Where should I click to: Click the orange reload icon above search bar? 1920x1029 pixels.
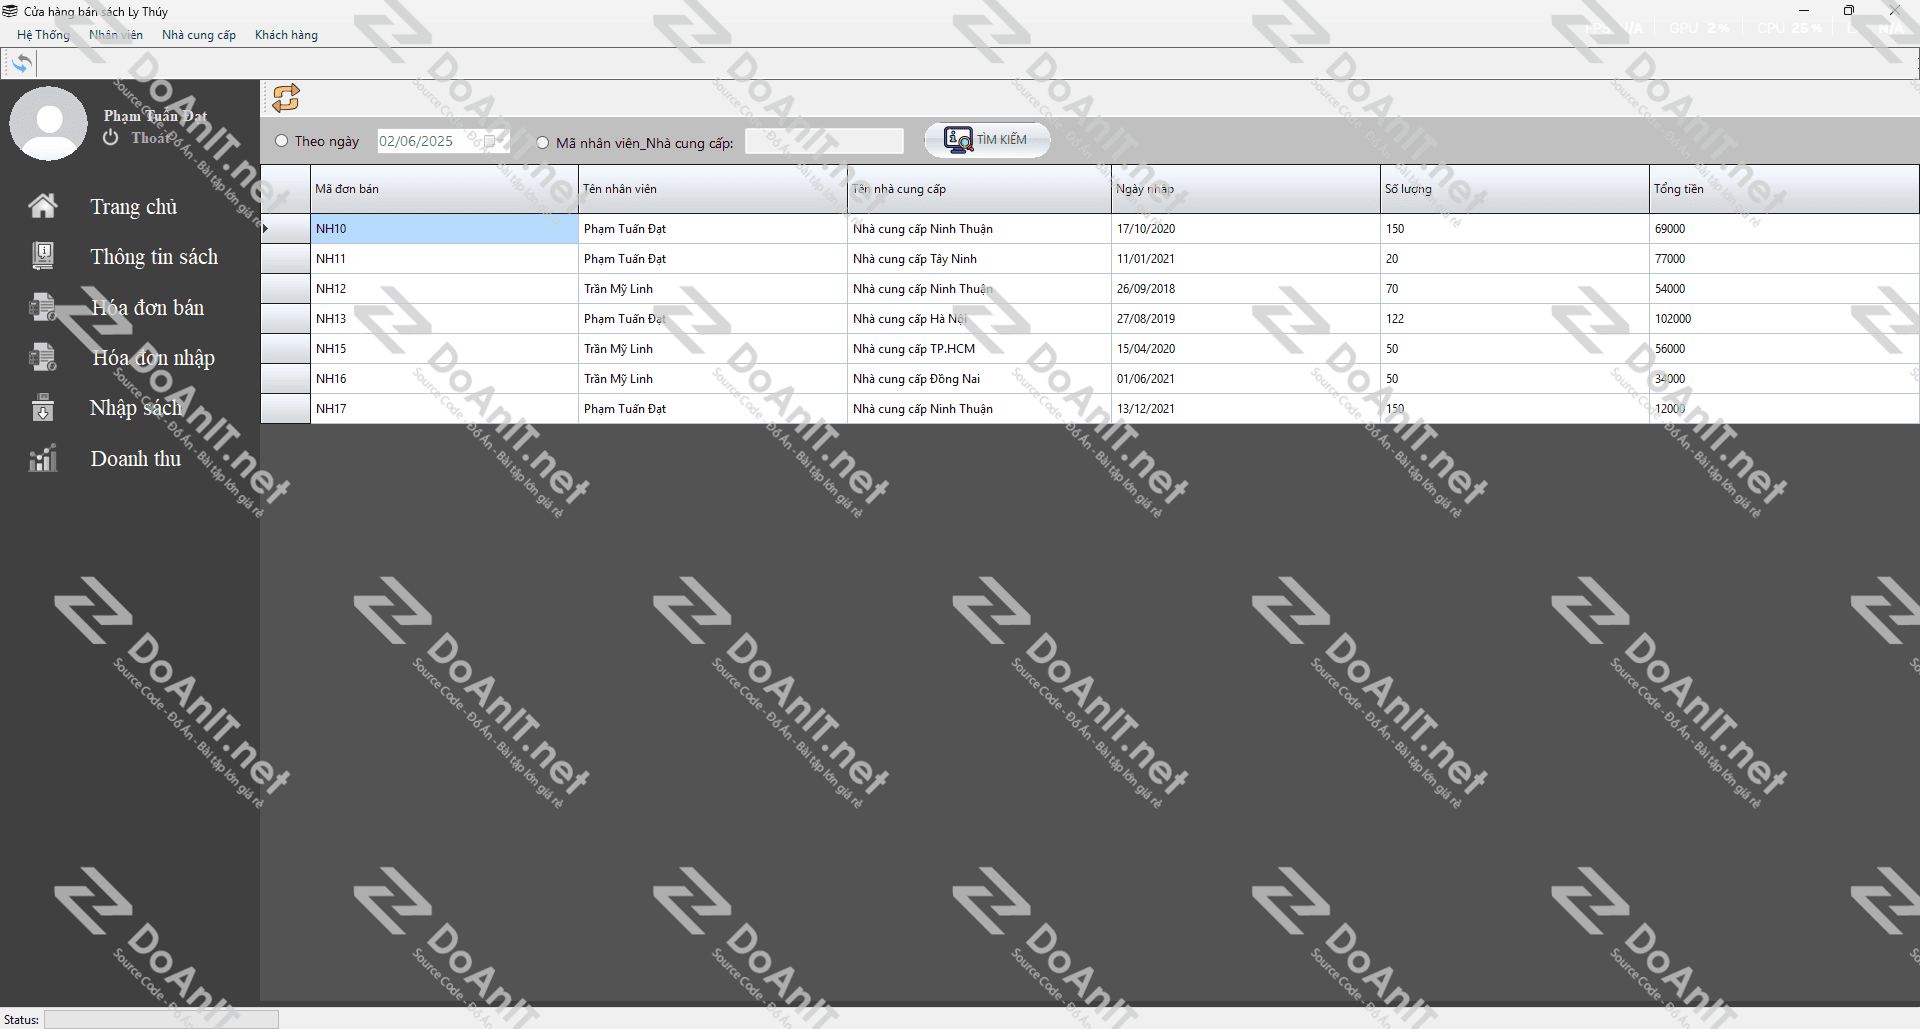tap(286, 98)
